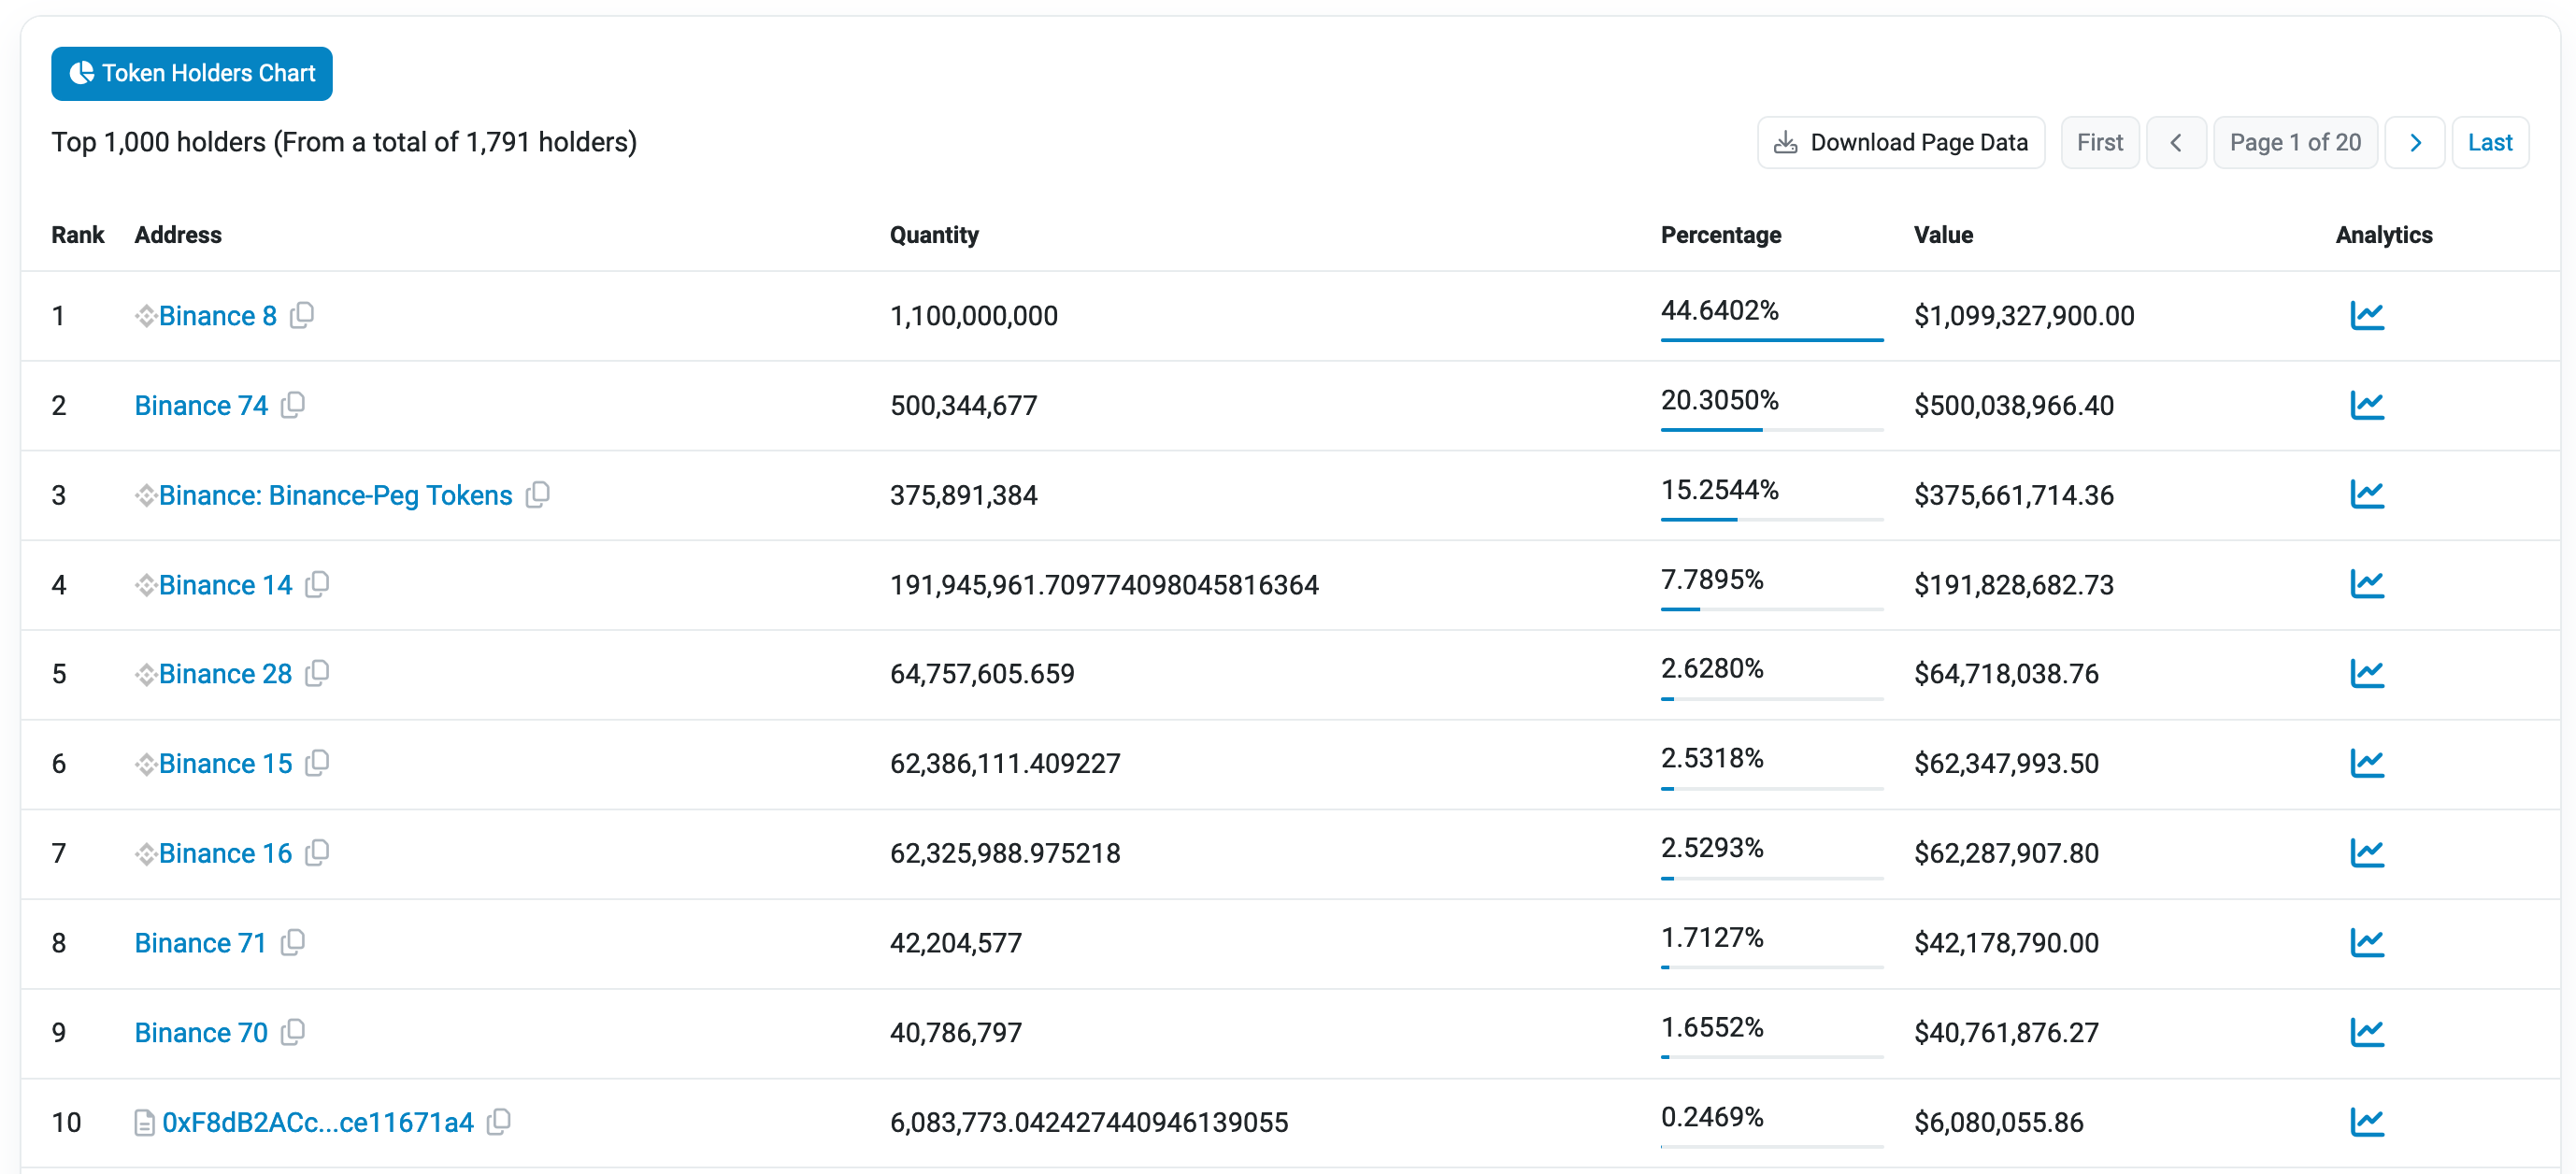The width and height of the screenshot is (2576, 1174).
Task: Open Binance 70 address link
Action: point(201,1032)
